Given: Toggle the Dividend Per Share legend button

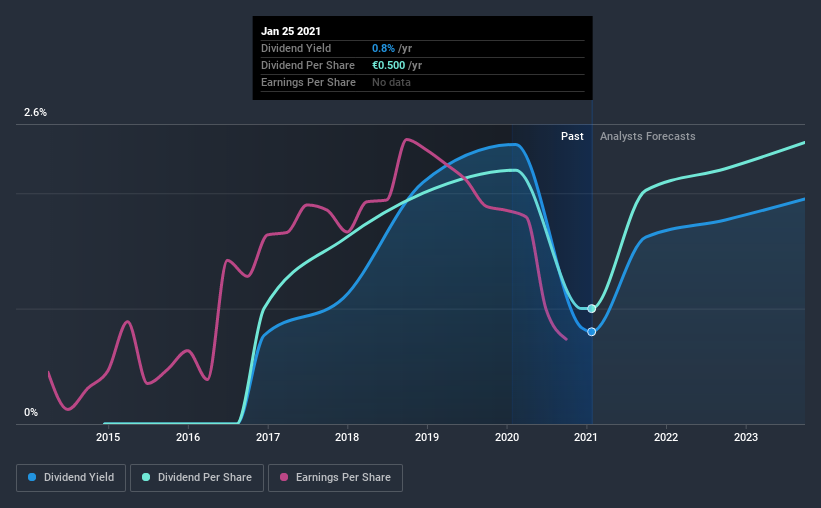Looking at the screenshot, I should [x=197, y=478].
